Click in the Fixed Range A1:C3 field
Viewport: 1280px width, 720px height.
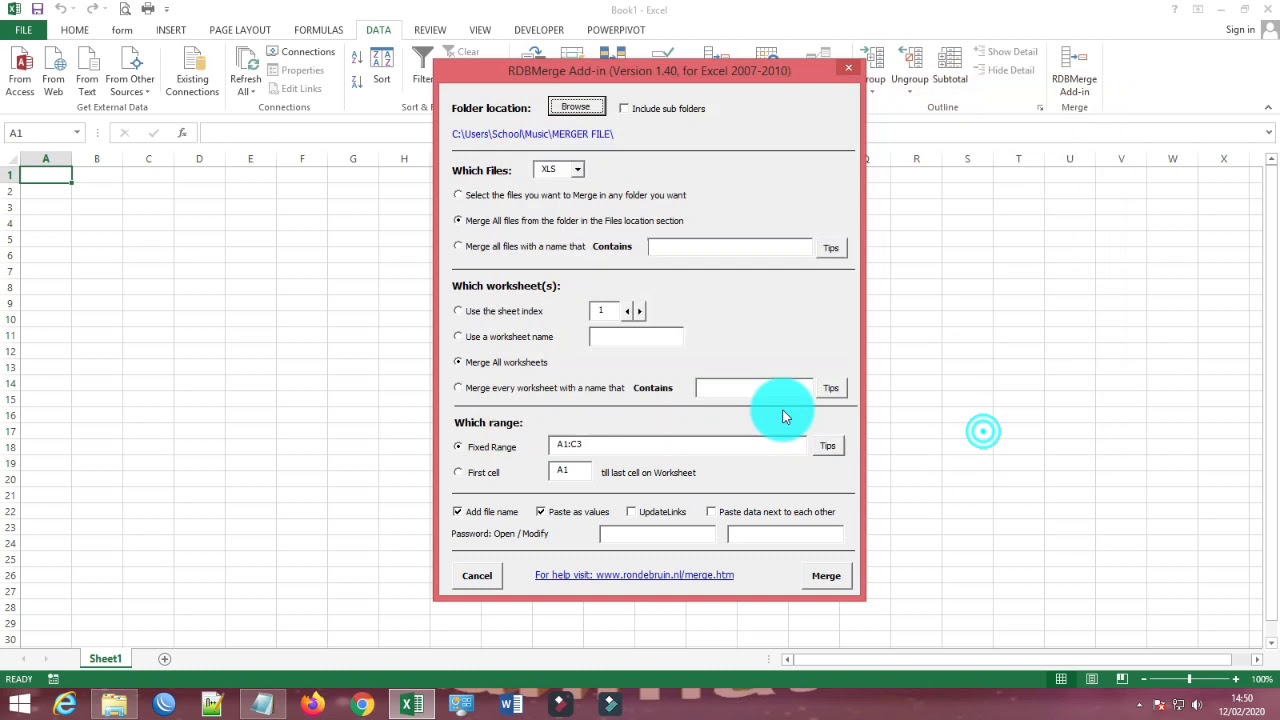(677, 445)
